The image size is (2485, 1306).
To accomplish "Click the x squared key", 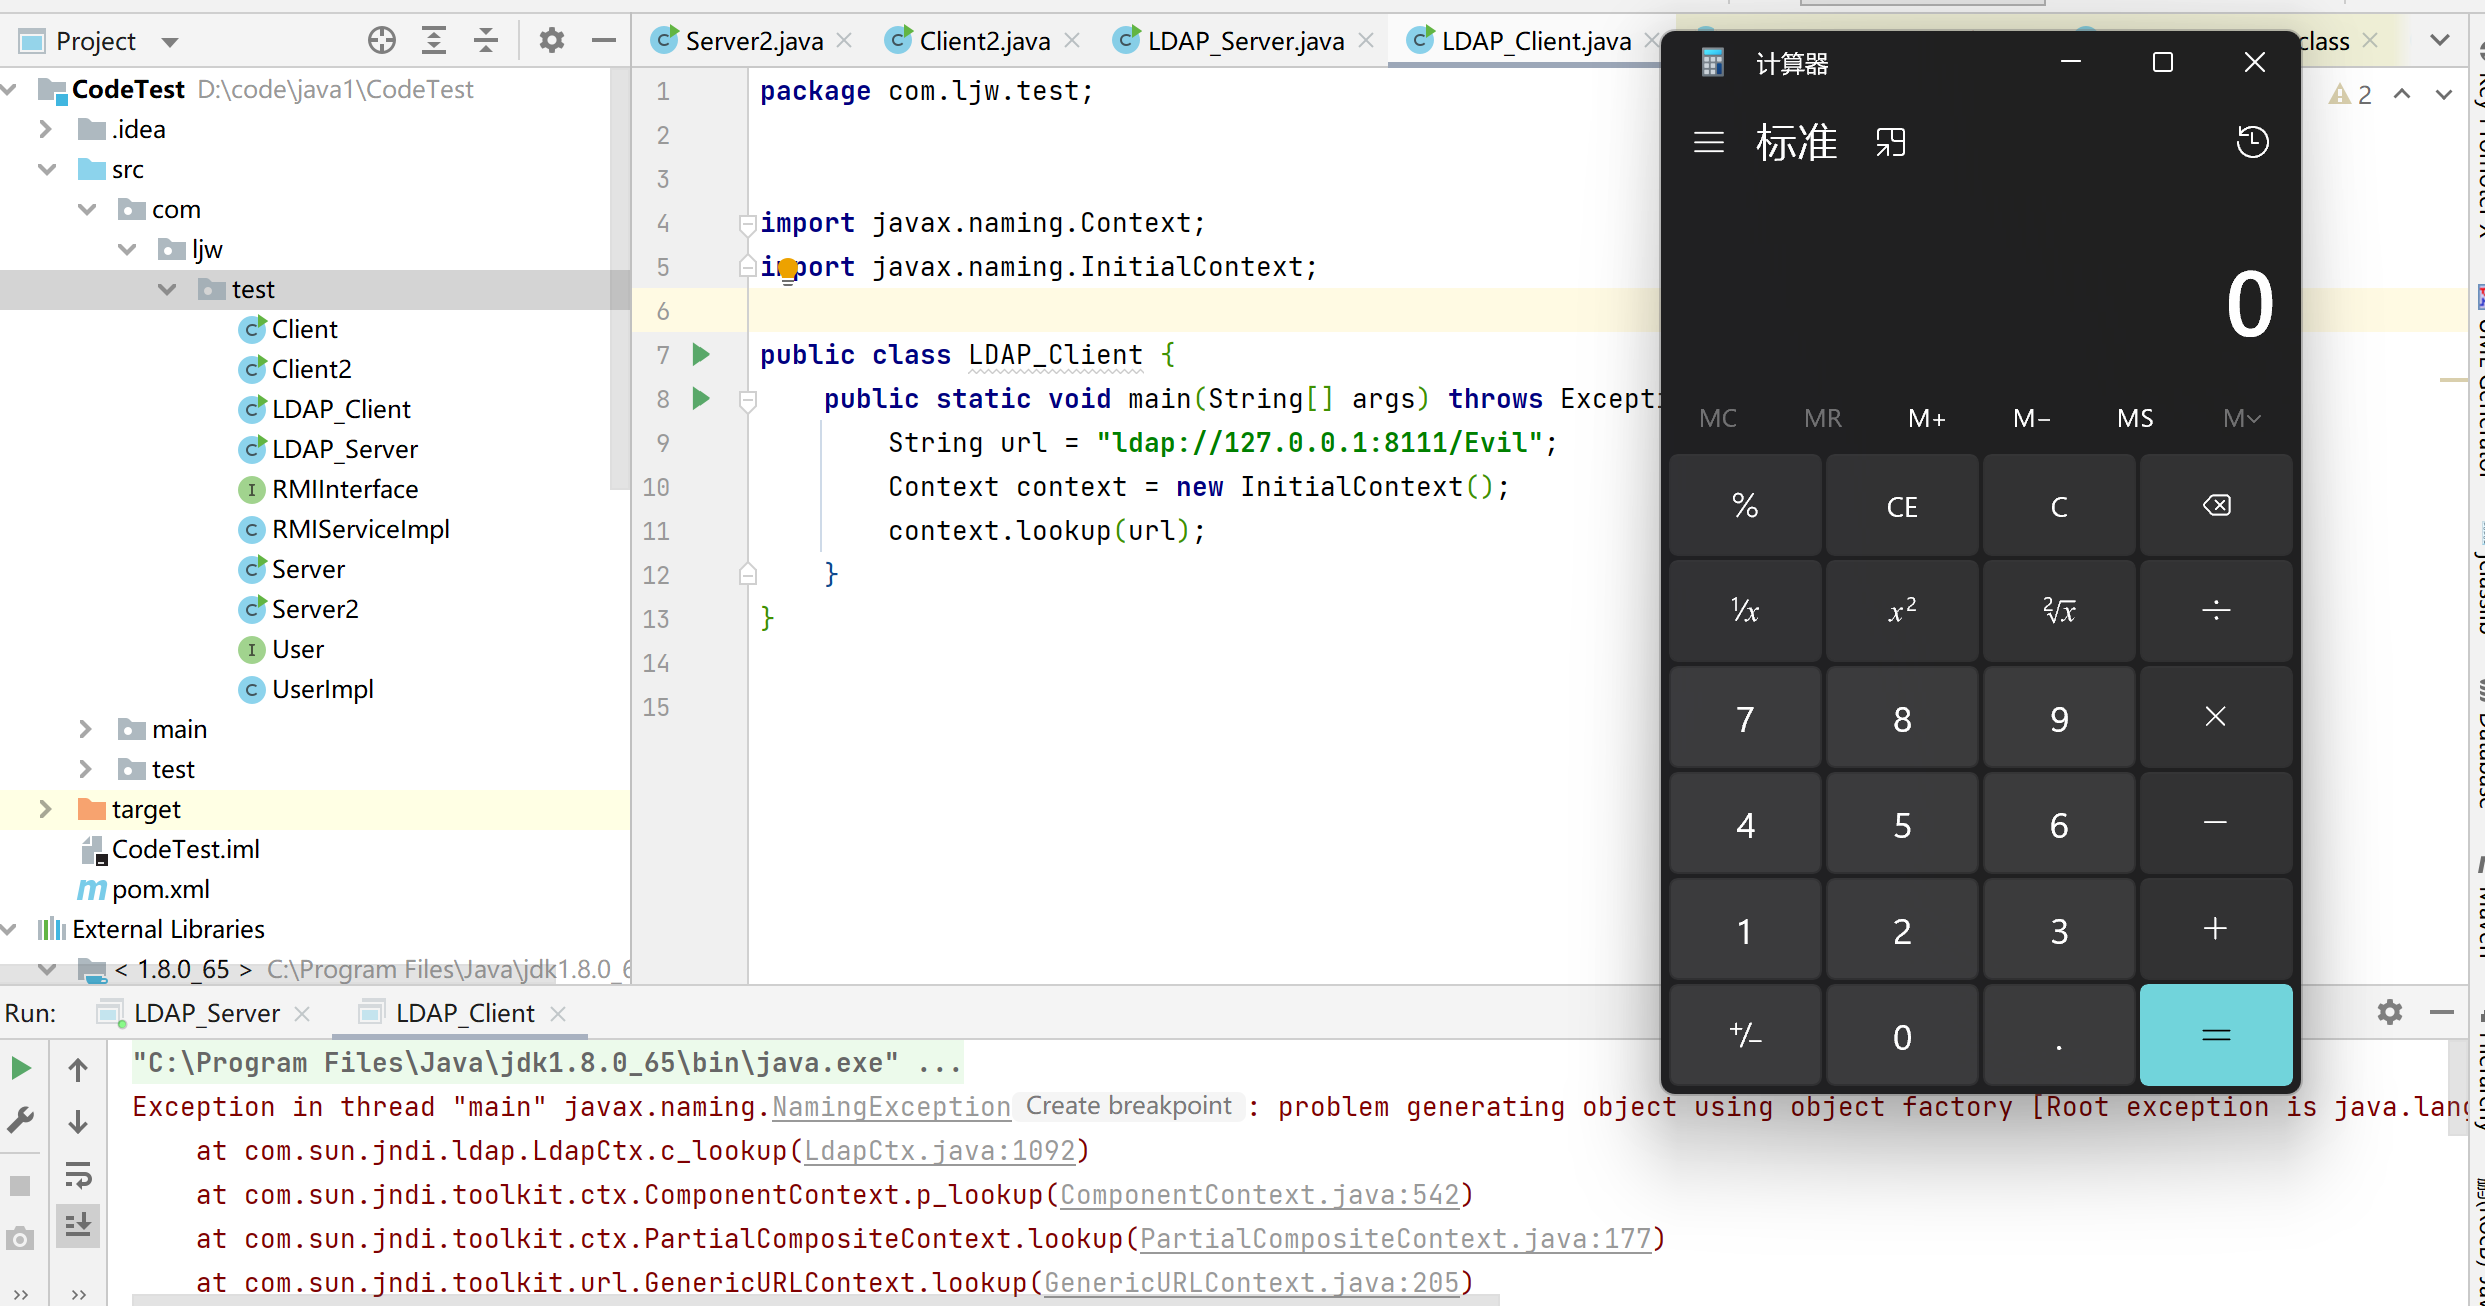I will click(x=1902, y=611).
